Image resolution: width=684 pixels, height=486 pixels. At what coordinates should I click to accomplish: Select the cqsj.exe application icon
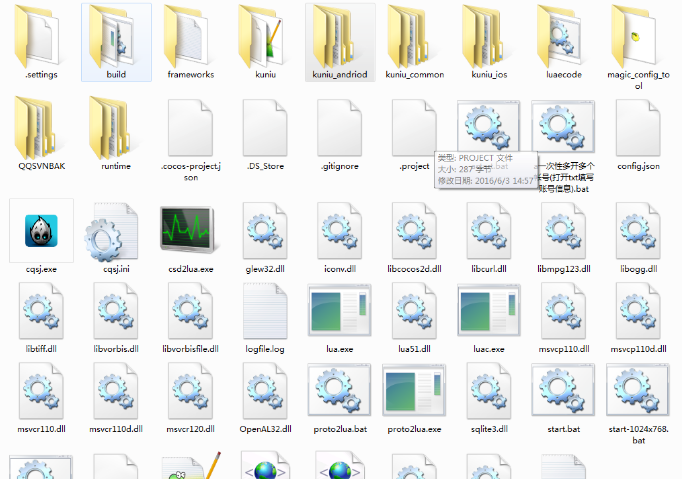[x=41, y=231]
